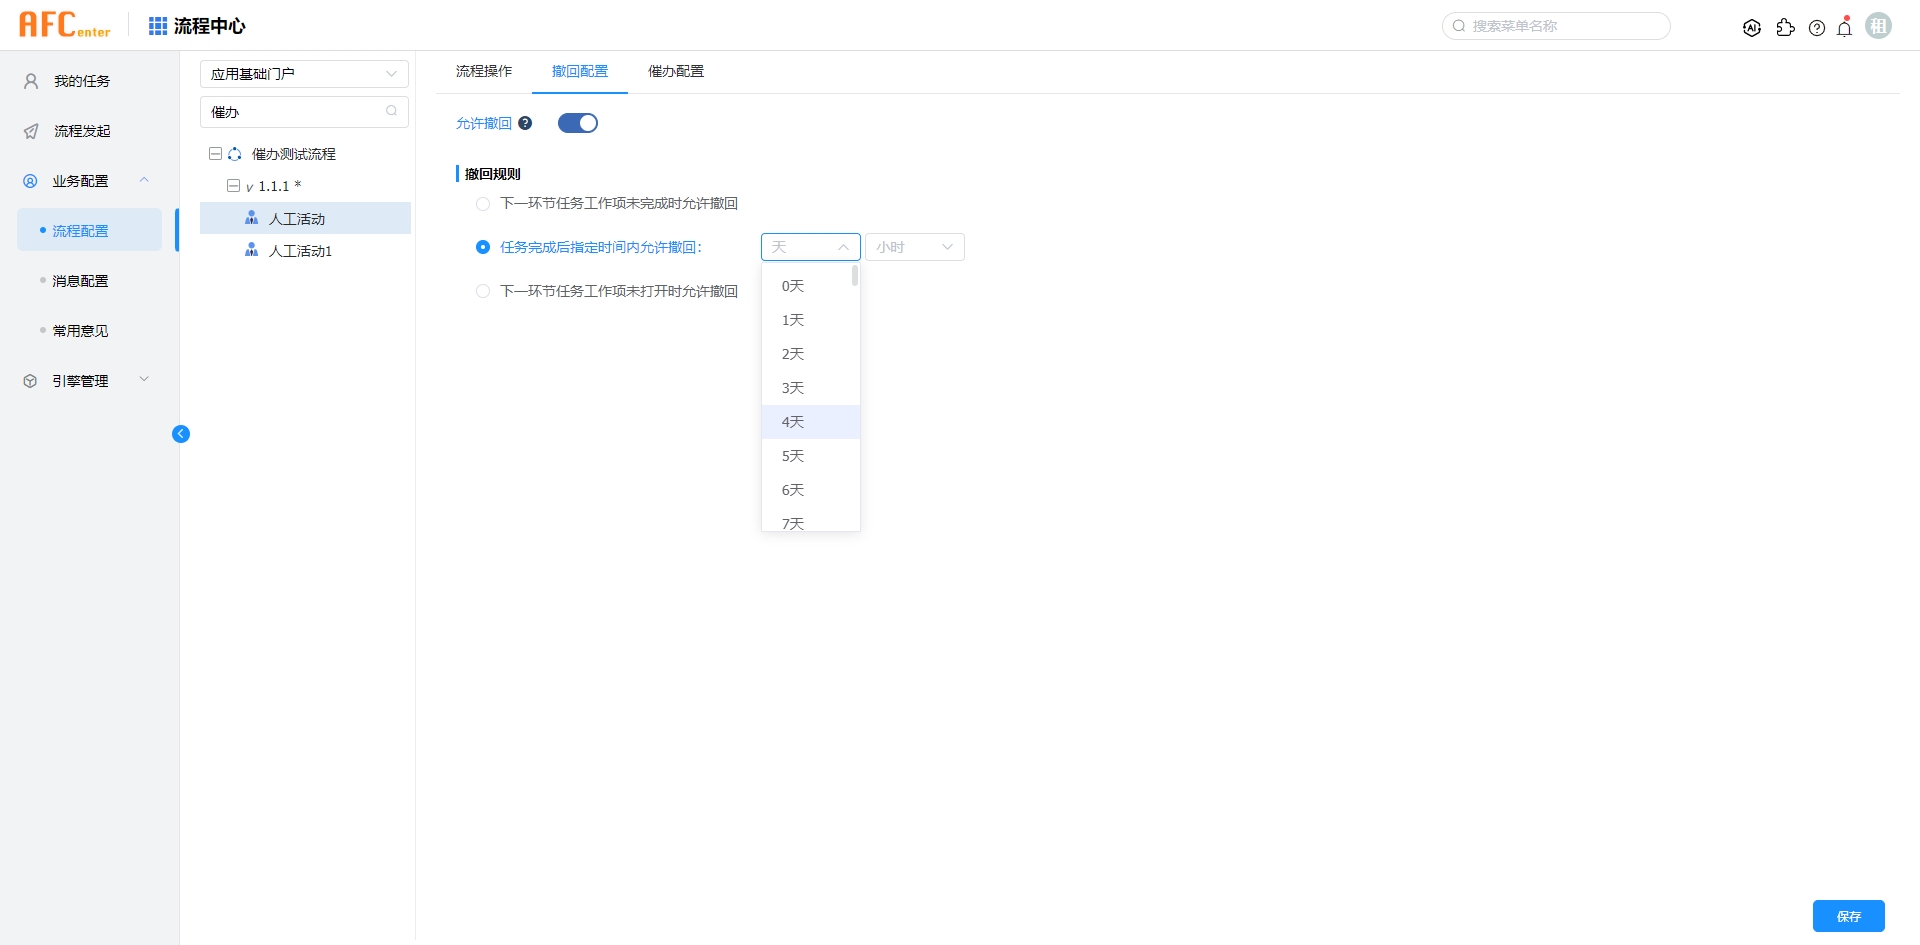Select radio 下一环节任务工作项未打开时允许撤回
Screen dimensions: 1920x945
pos(483,292)
